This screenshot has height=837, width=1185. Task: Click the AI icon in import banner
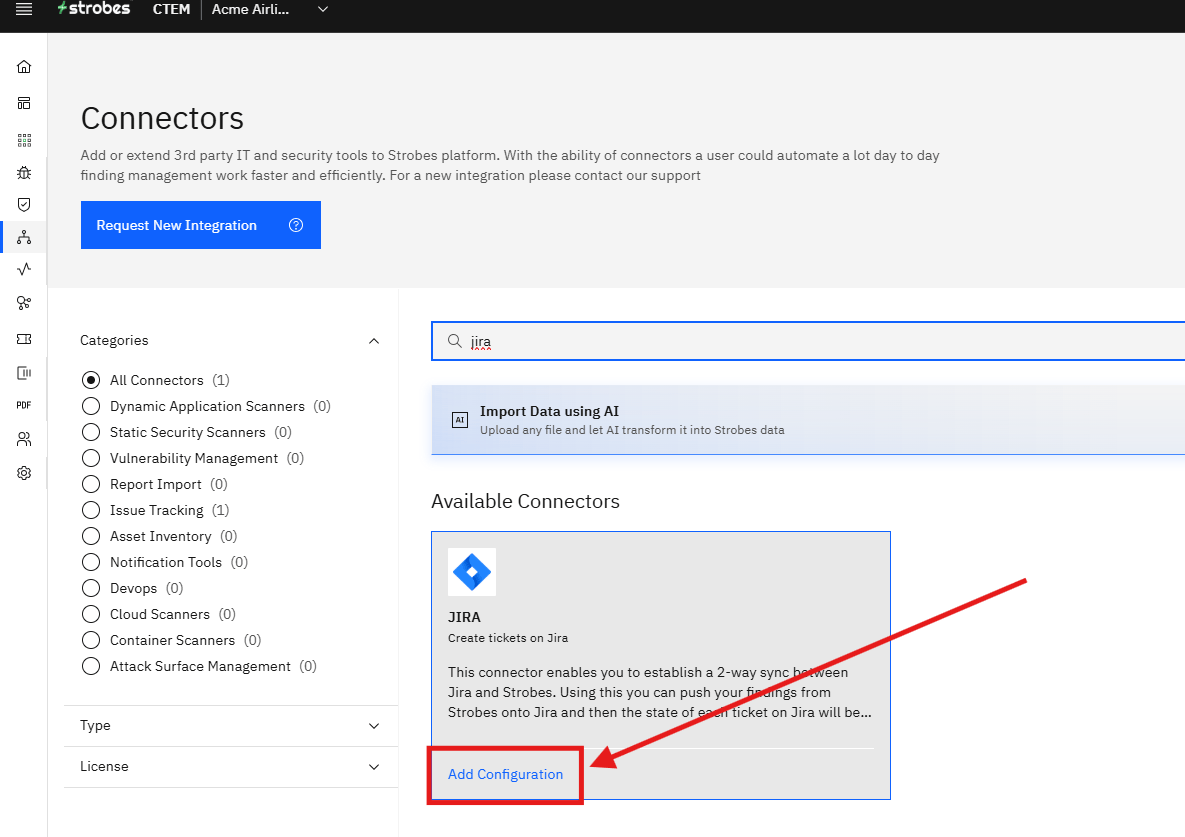click(459, 420)
